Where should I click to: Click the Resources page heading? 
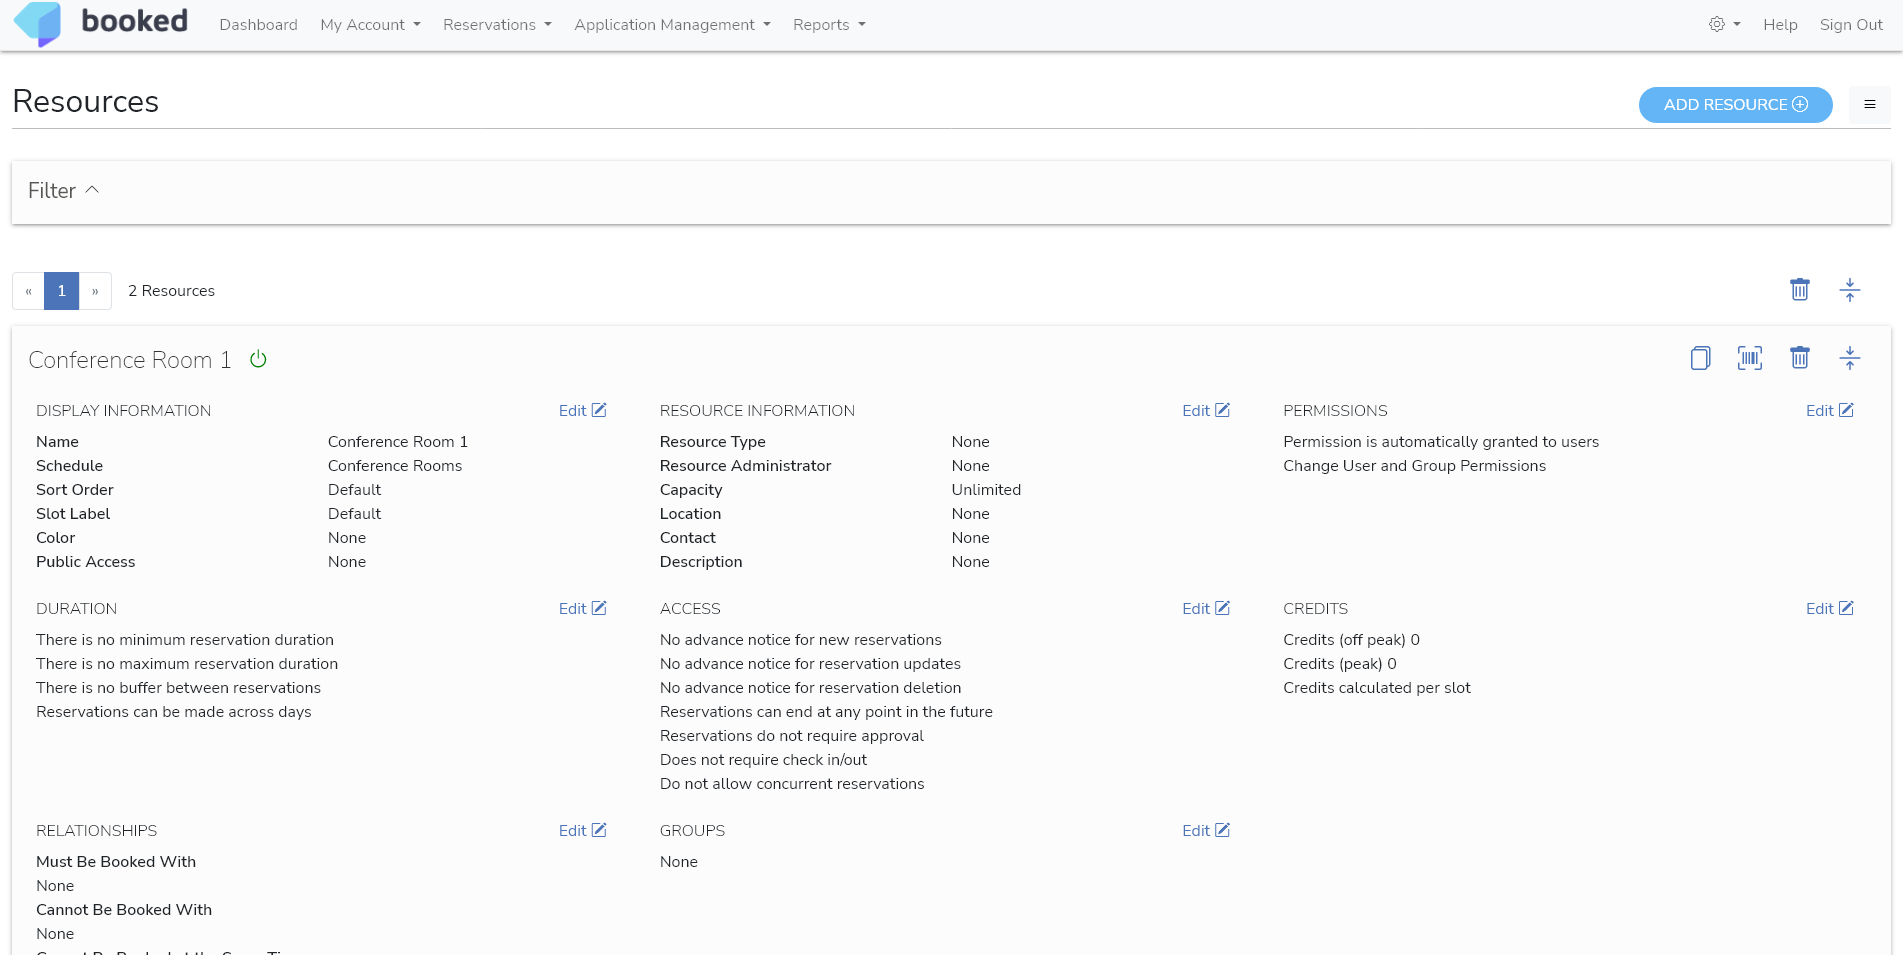pos(85,101)
